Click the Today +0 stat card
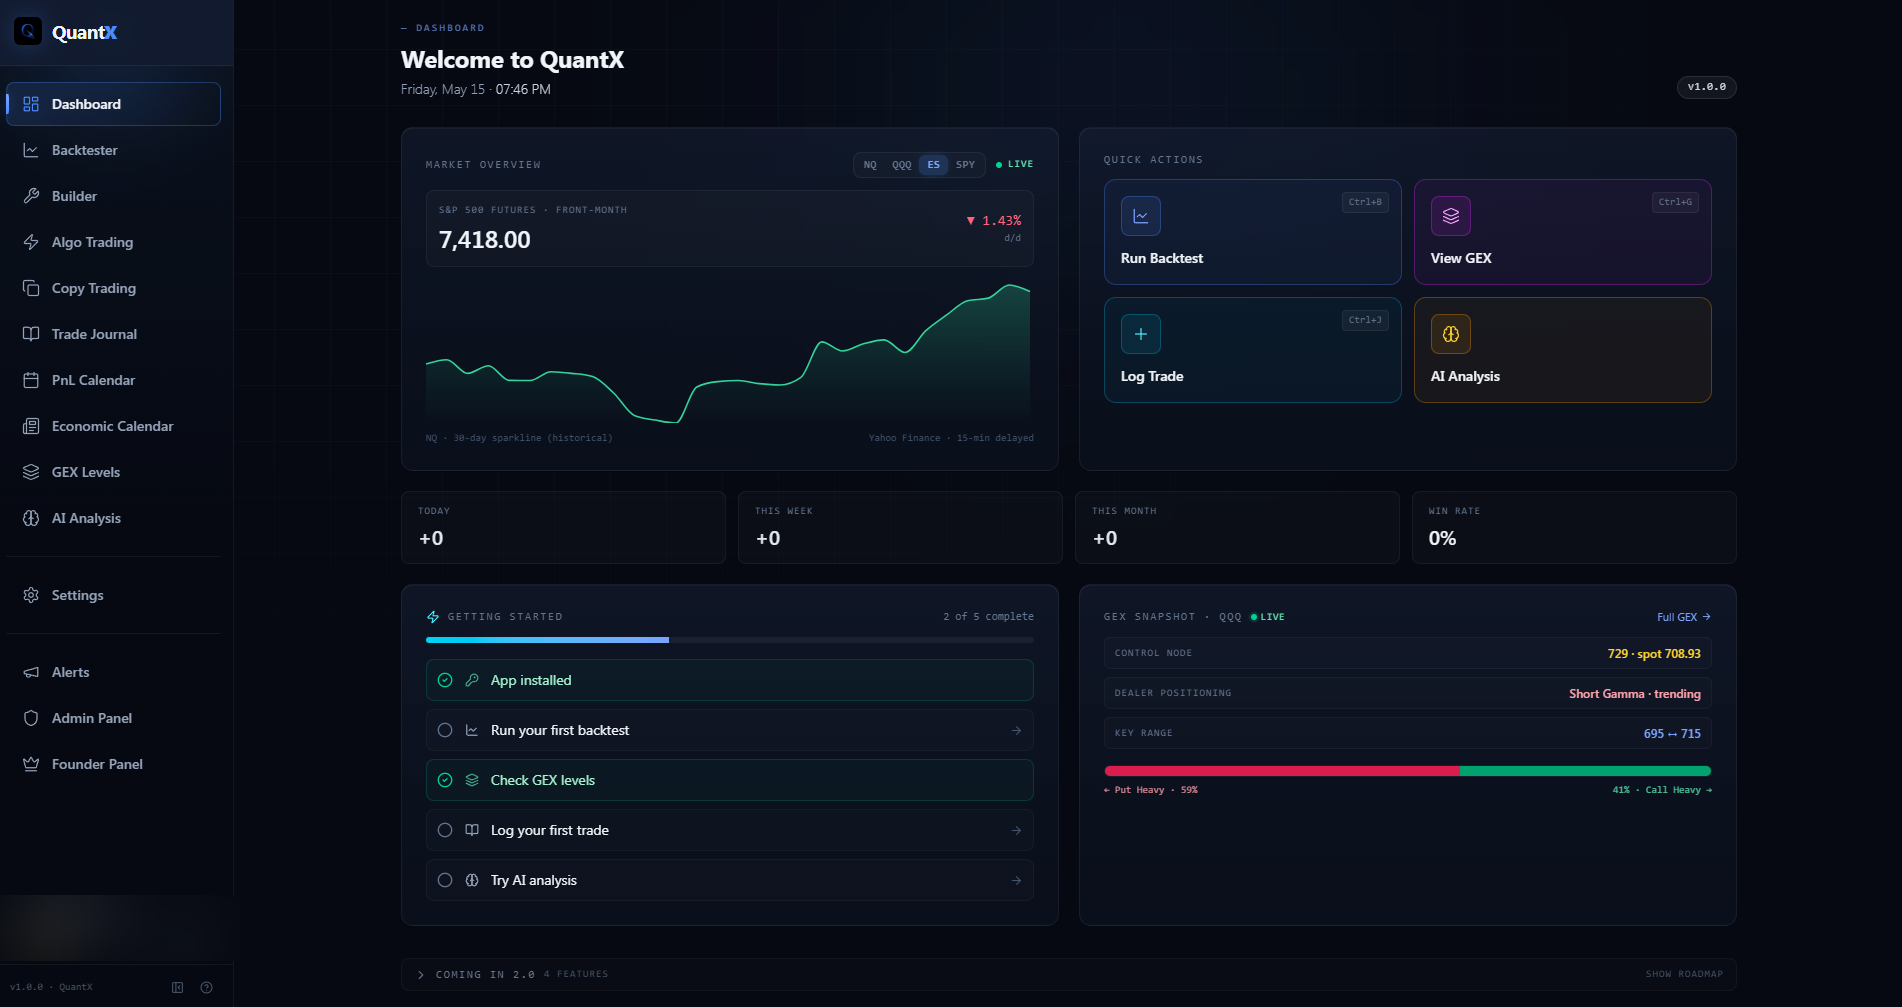 pyautogui.click(x=563, y=527)
